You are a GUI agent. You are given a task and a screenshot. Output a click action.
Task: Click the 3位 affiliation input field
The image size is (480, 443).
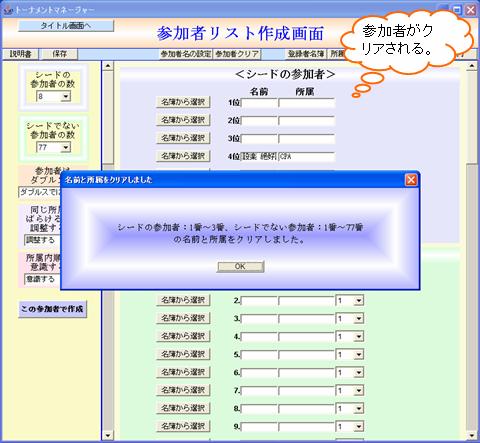pos(306,139)
